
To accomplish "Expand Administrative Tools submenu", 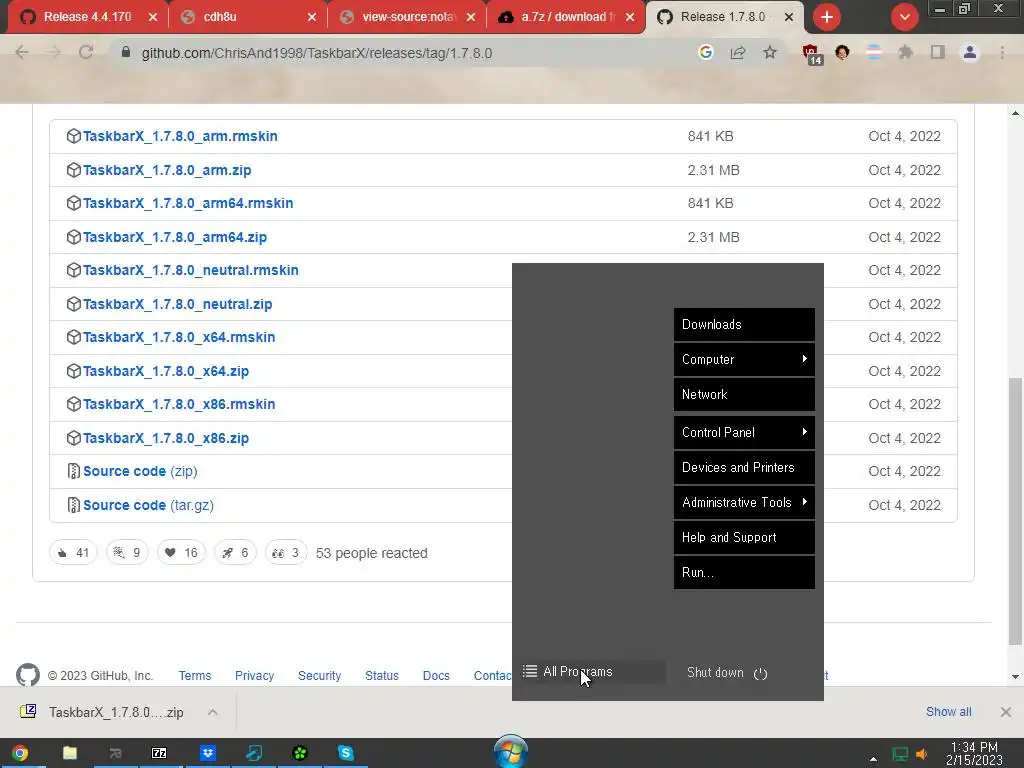I will click(744, 502).
